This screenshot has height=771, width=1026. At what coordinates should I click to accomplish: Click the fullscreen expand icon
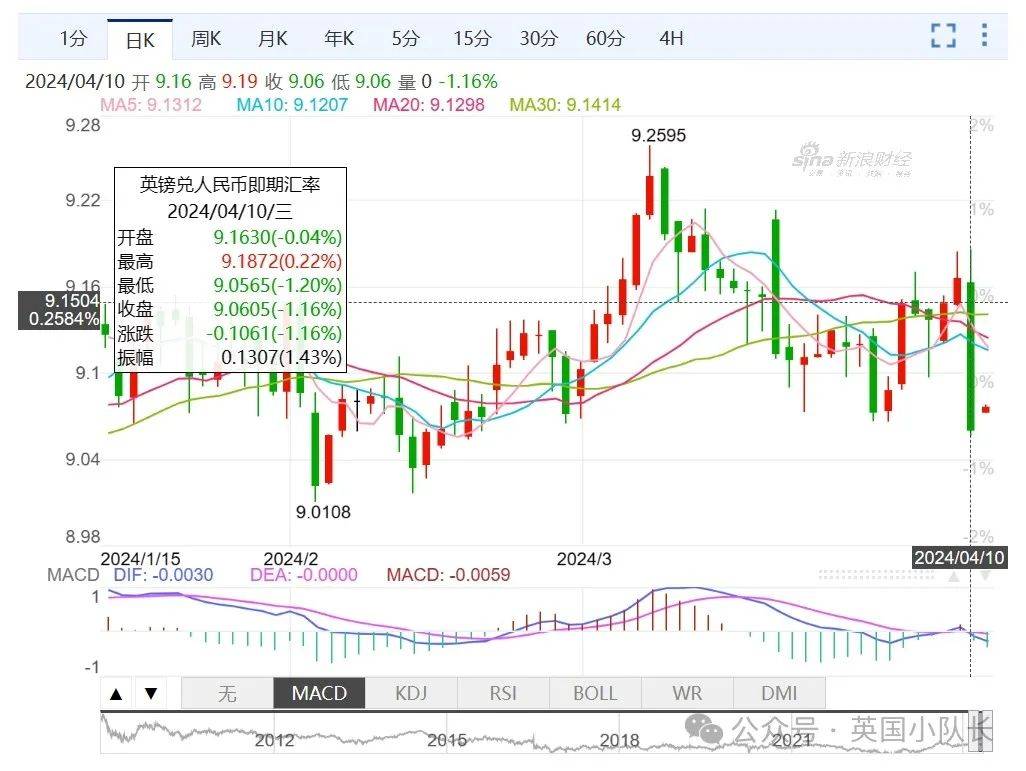point(943,36)
